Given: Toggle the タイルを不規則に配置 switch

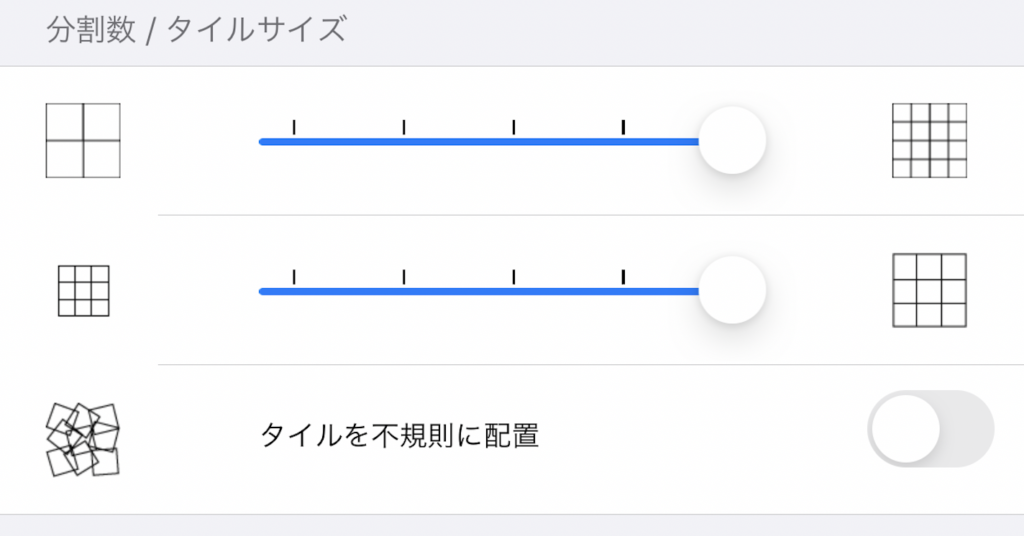Looking at the screenshot, I should [931, 429].
